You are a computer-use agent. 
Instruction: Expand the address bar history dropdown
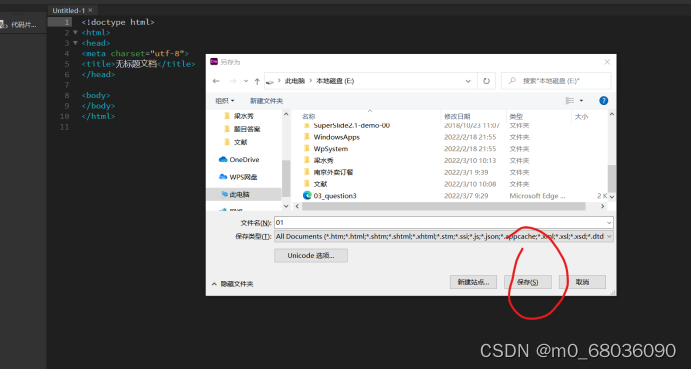pyautogui.click(x=468, y=81)
